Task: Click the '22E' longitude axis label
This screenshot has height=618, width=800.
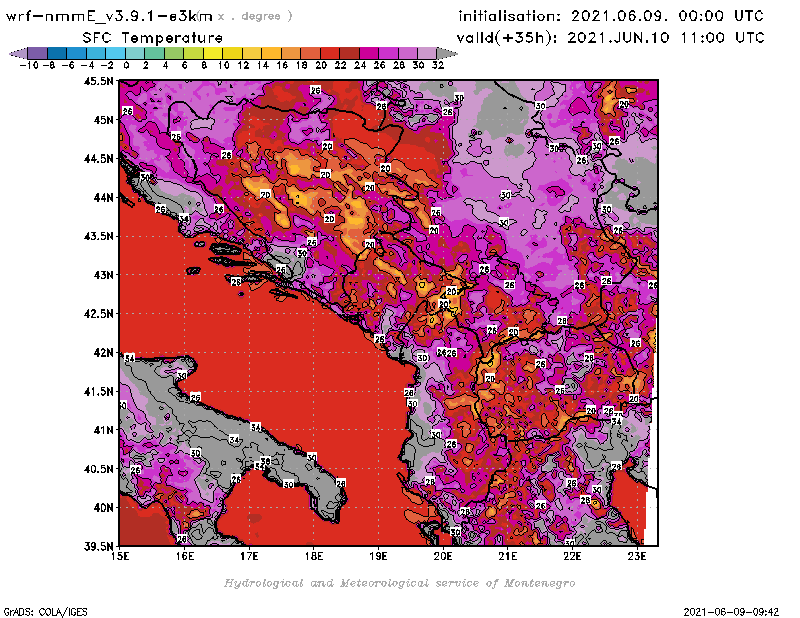Action: point(572,556)
